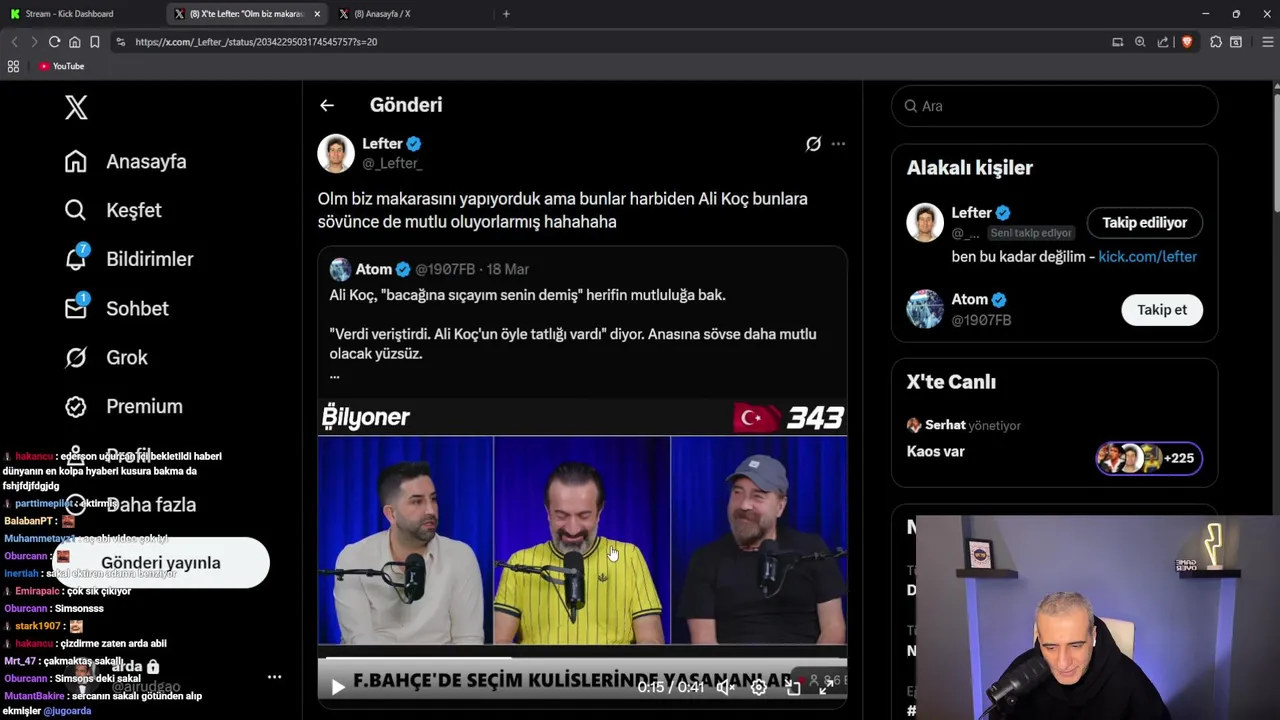Click the address bar URL
Viewport: 1280px width, 720px height.
pos(256,42)
